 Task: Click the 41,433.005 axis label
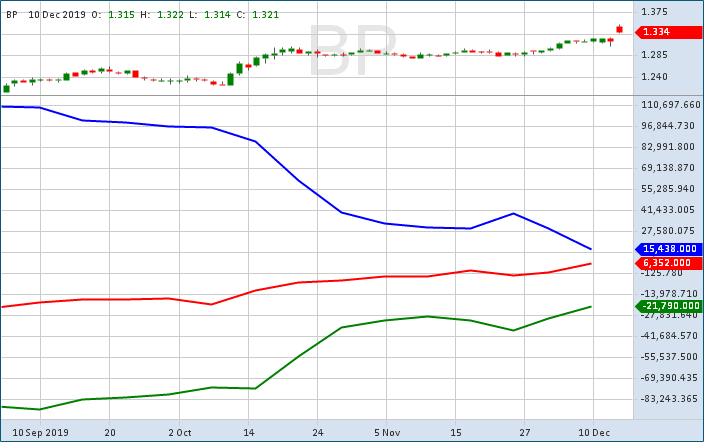668,210
